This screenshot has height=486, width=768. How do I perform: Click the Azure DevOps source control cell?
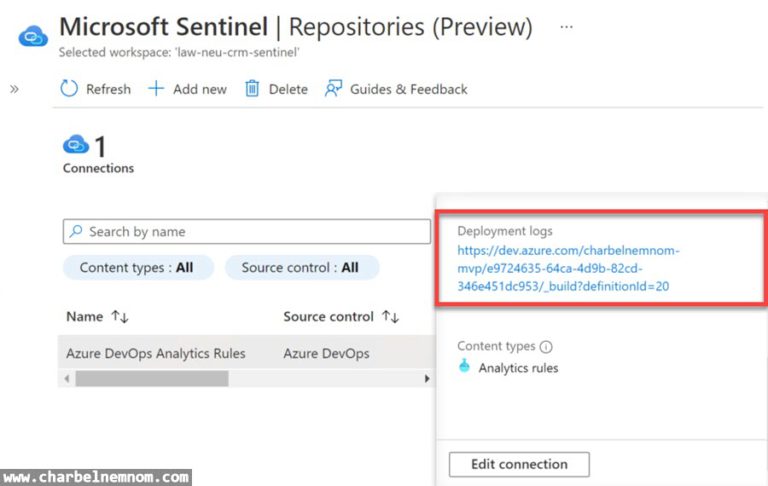326,353
